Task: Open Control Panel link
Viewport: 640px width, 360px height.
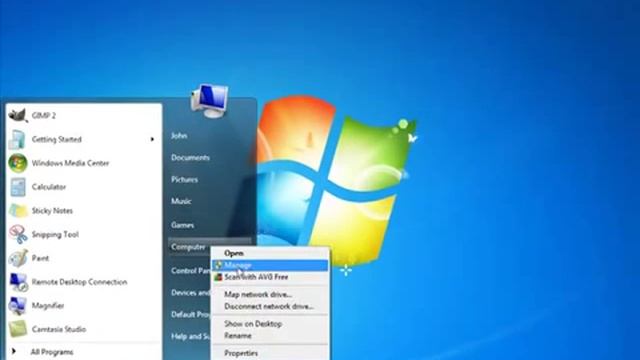Action: coord(190,271)
